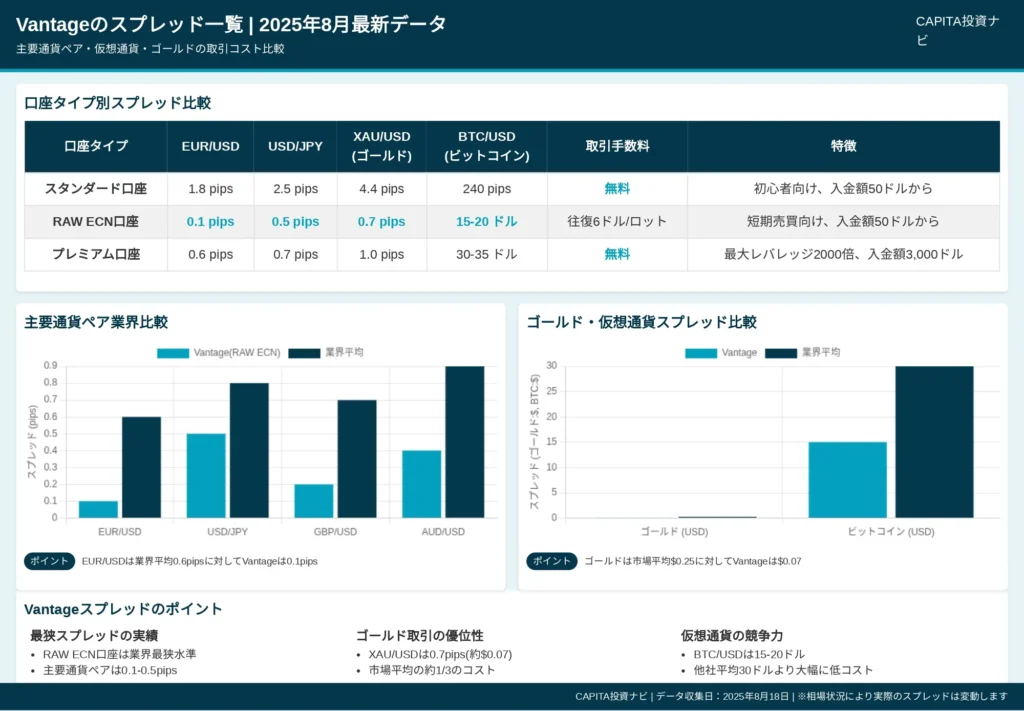
Task: Click the industry average bar for USD/JPY
Action: (249, 450)
